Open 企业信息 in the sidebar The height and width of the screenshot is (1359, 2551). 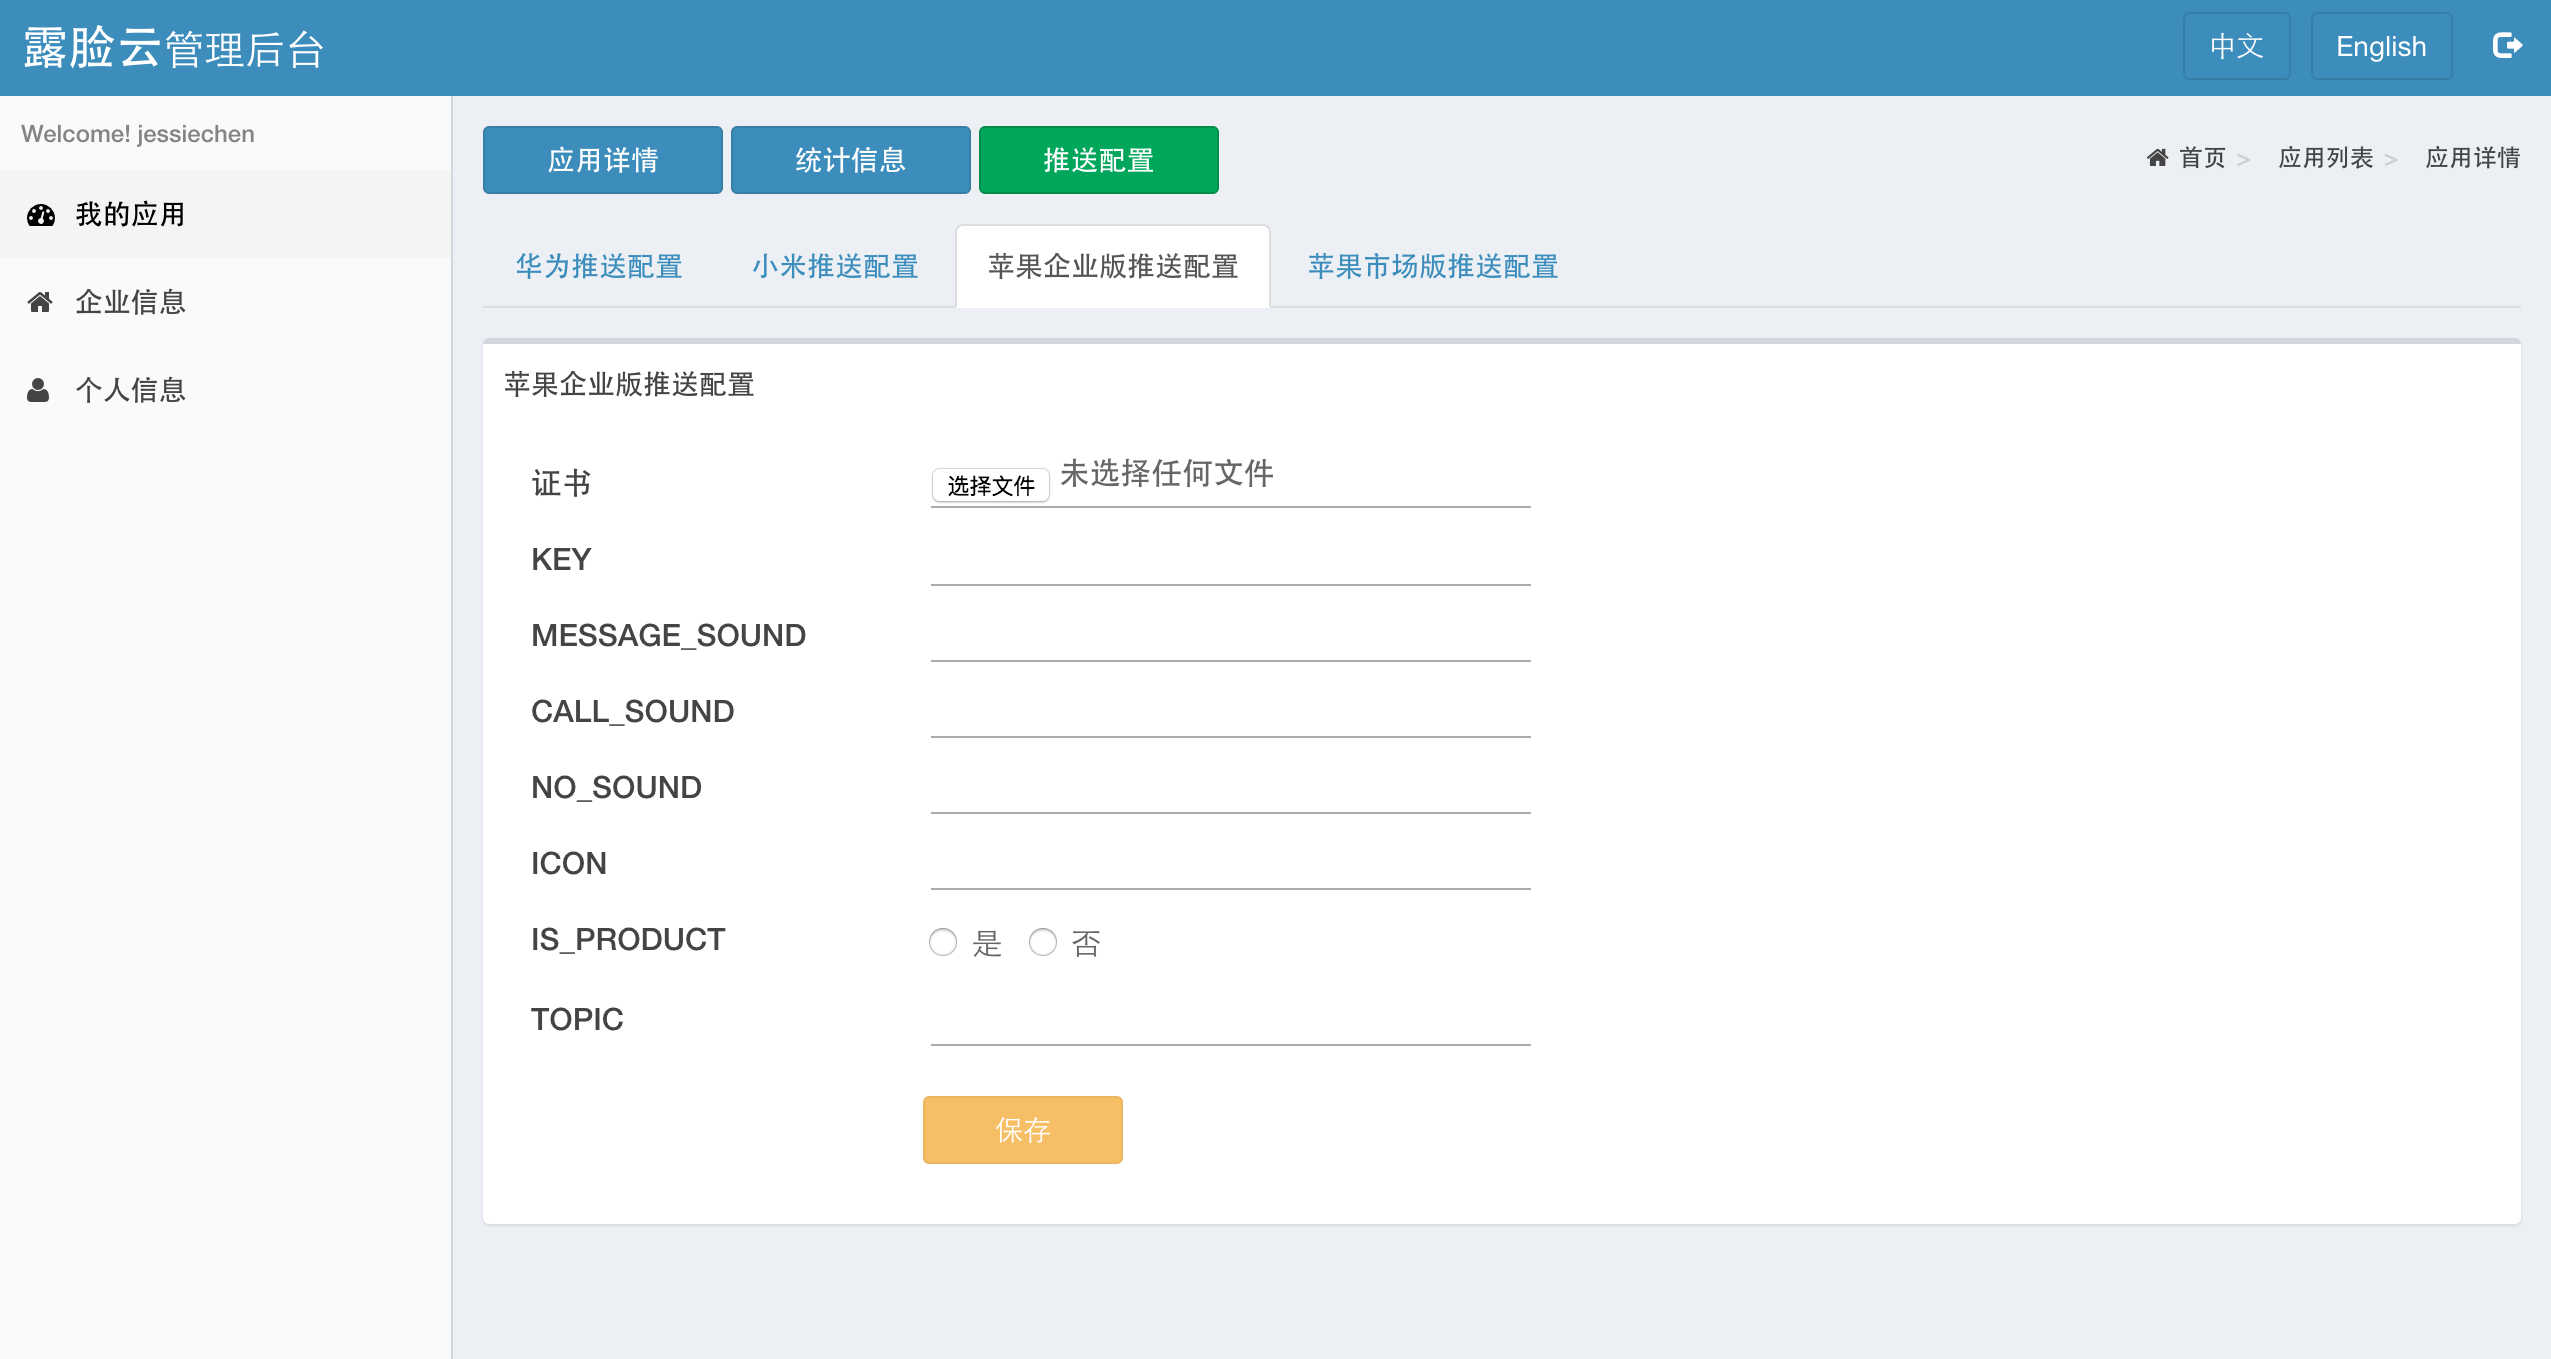[x=226, y=302]
